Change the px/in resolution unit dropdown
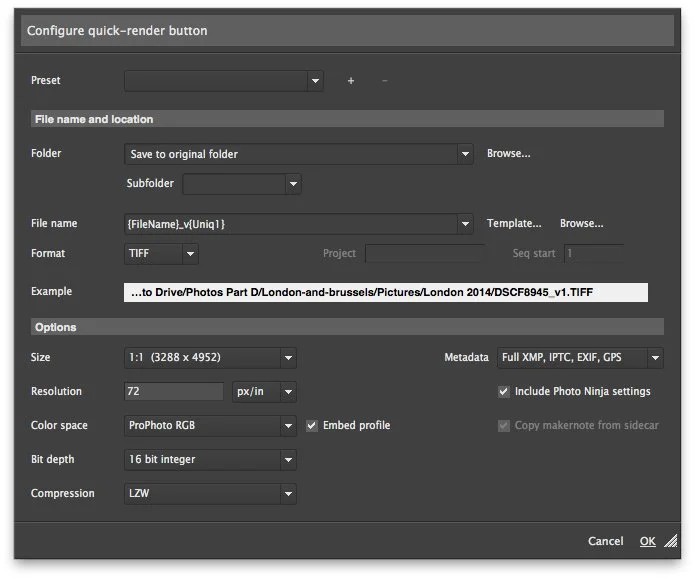Image resolution: width=695 pixels, height=579 pixels. tap(264, 392)
